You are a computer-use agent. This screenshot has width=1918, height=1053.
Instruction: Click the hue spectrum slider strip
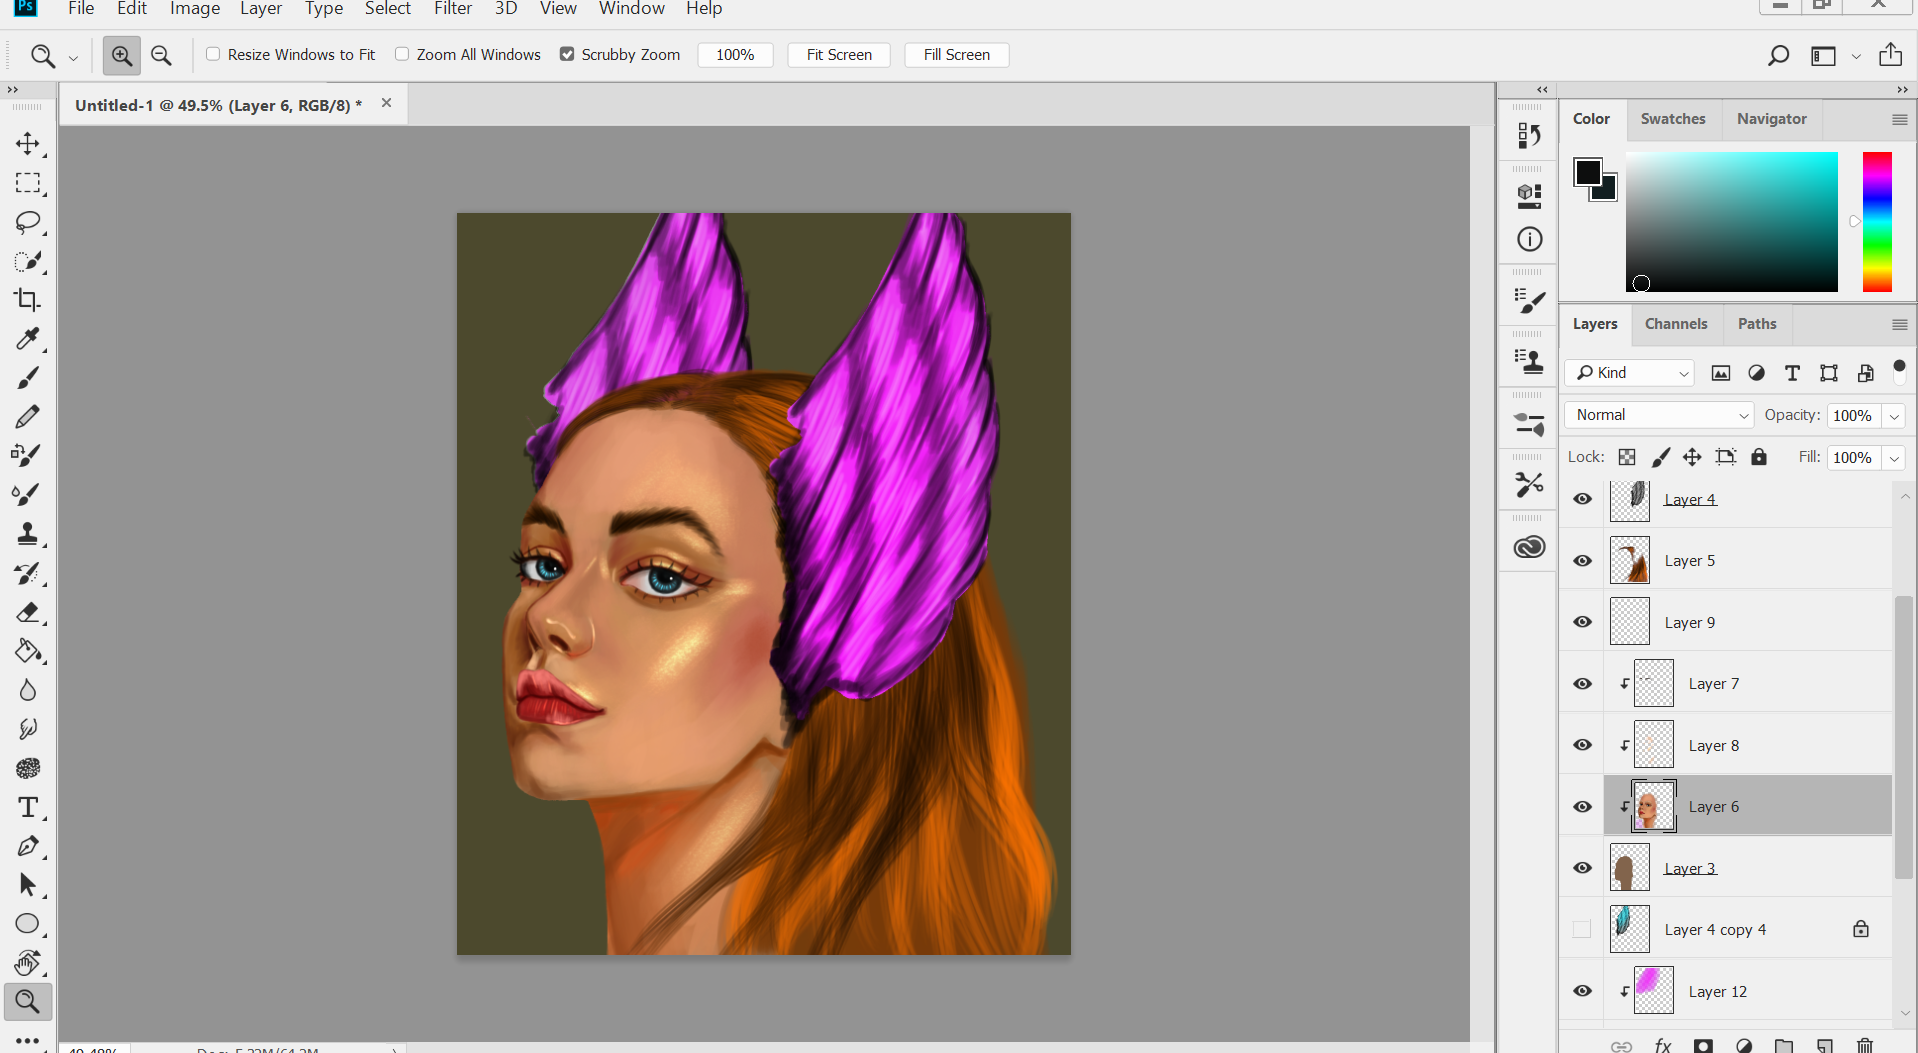point(1877,222)
